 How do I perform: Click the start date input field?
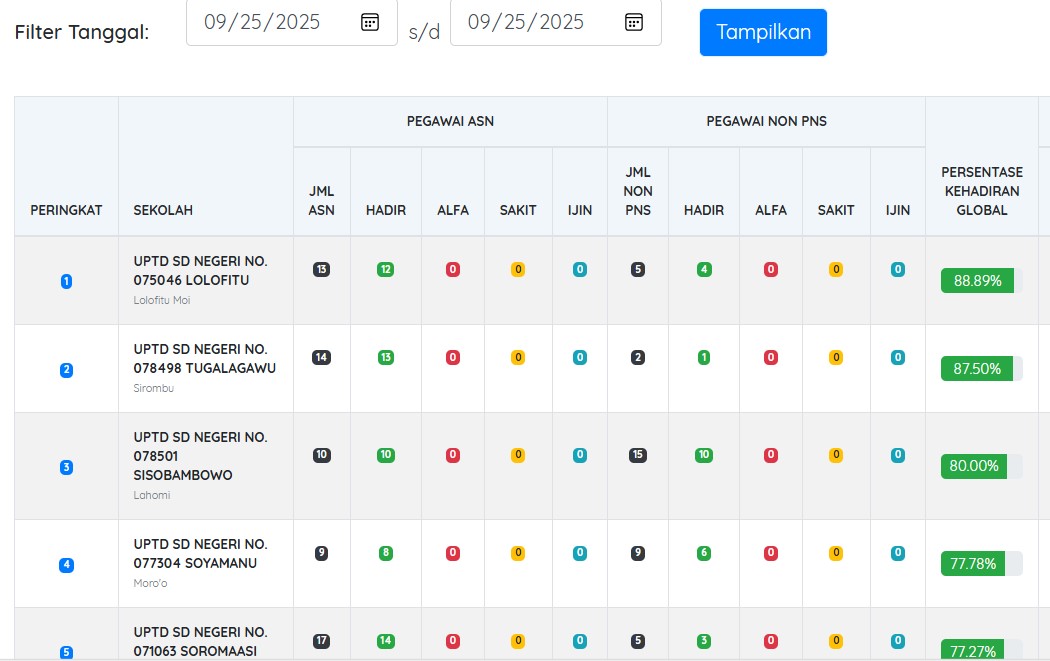(x=270, y=22)
